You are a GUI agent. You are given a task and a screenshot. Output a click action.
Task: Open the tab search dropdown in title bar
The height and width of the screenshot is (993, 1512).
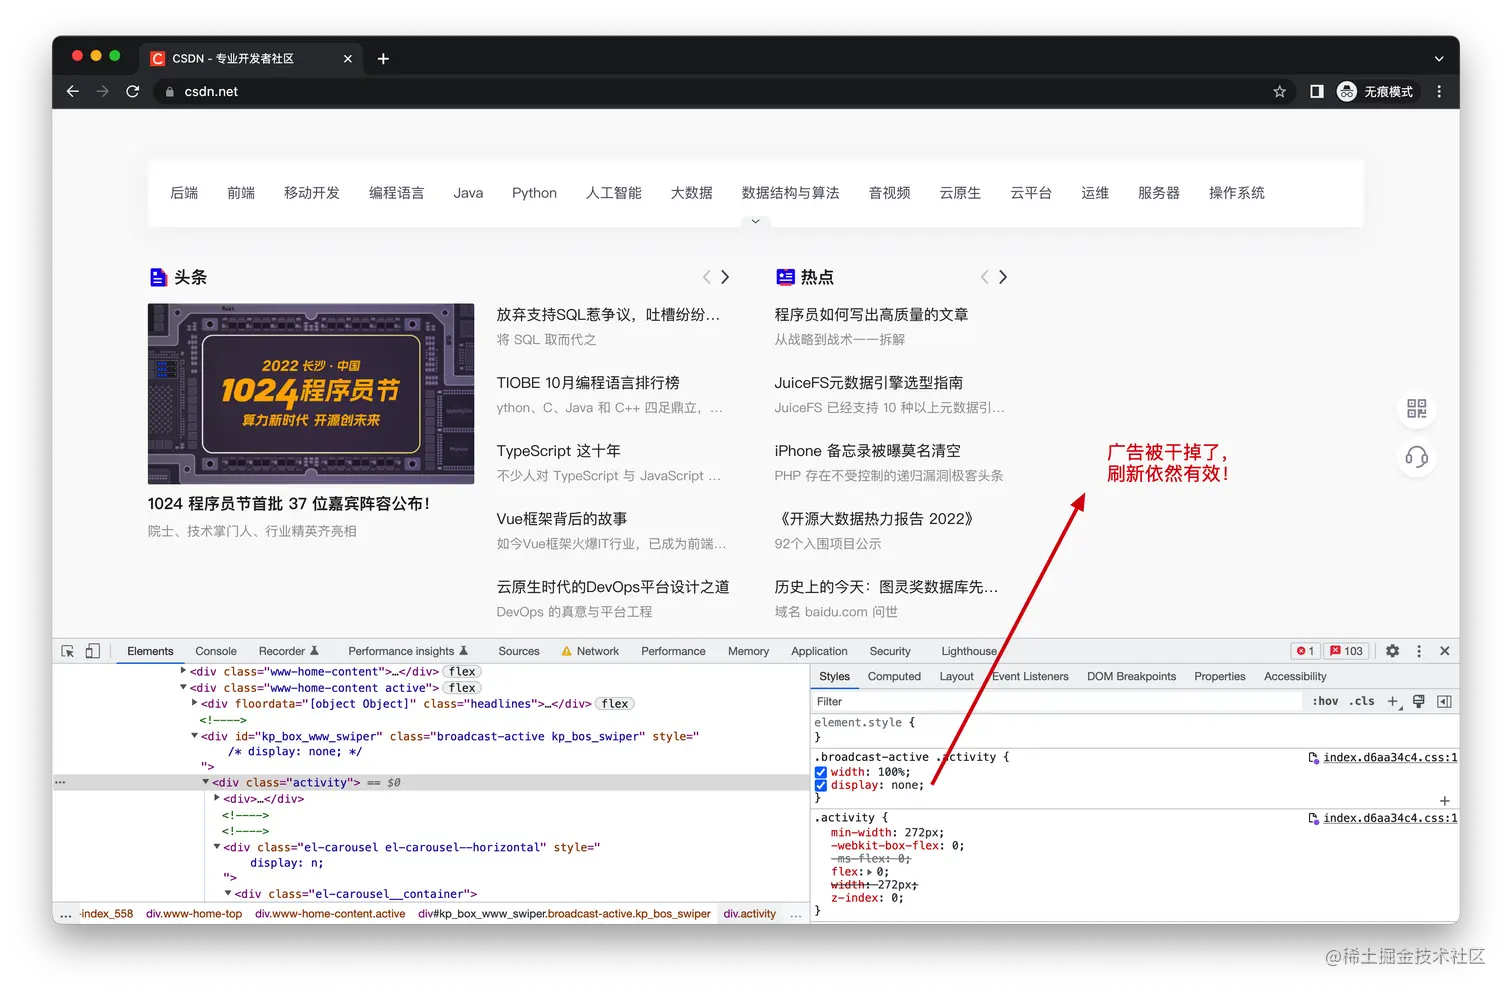click(1439, 59)
